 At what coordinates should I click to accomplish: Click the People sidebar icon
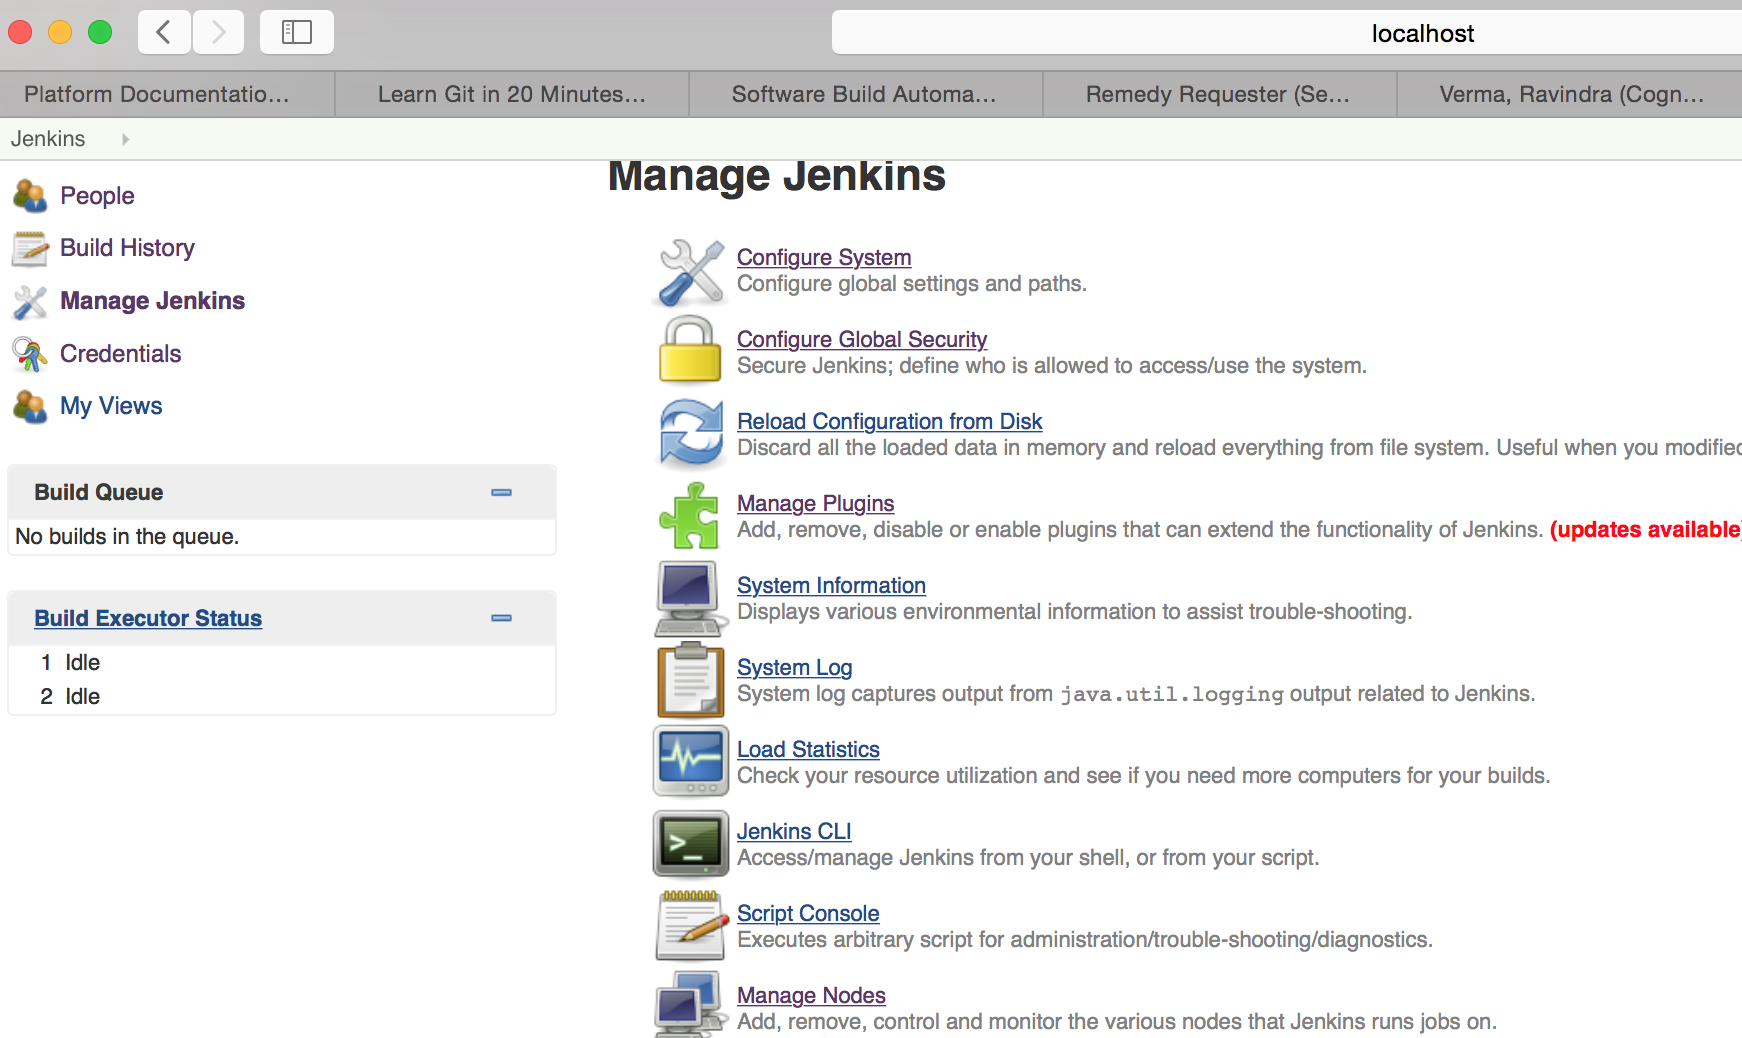(30, 196)
